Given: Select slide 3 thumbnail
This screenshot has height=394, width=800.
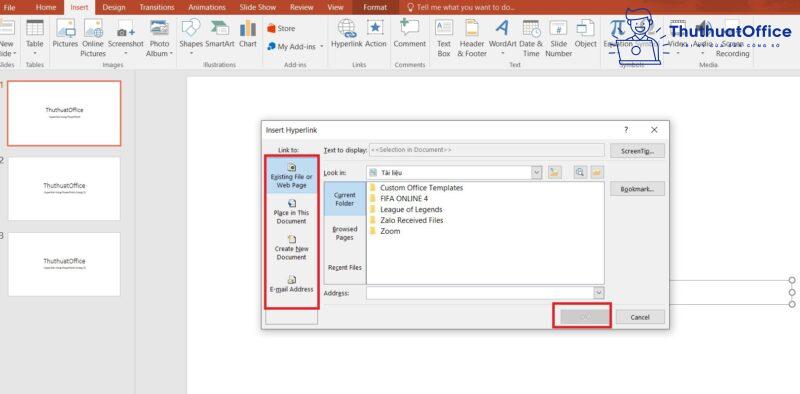Looking at the screenshot, I should pyautogui.click(x=64, y=264).
